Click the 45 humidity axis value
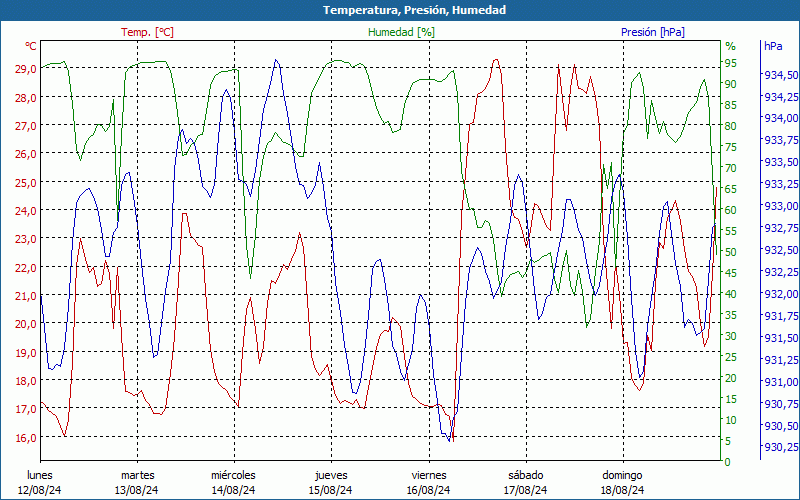The width and height of the screenshot is (800, 500). (x=731, y=272)
